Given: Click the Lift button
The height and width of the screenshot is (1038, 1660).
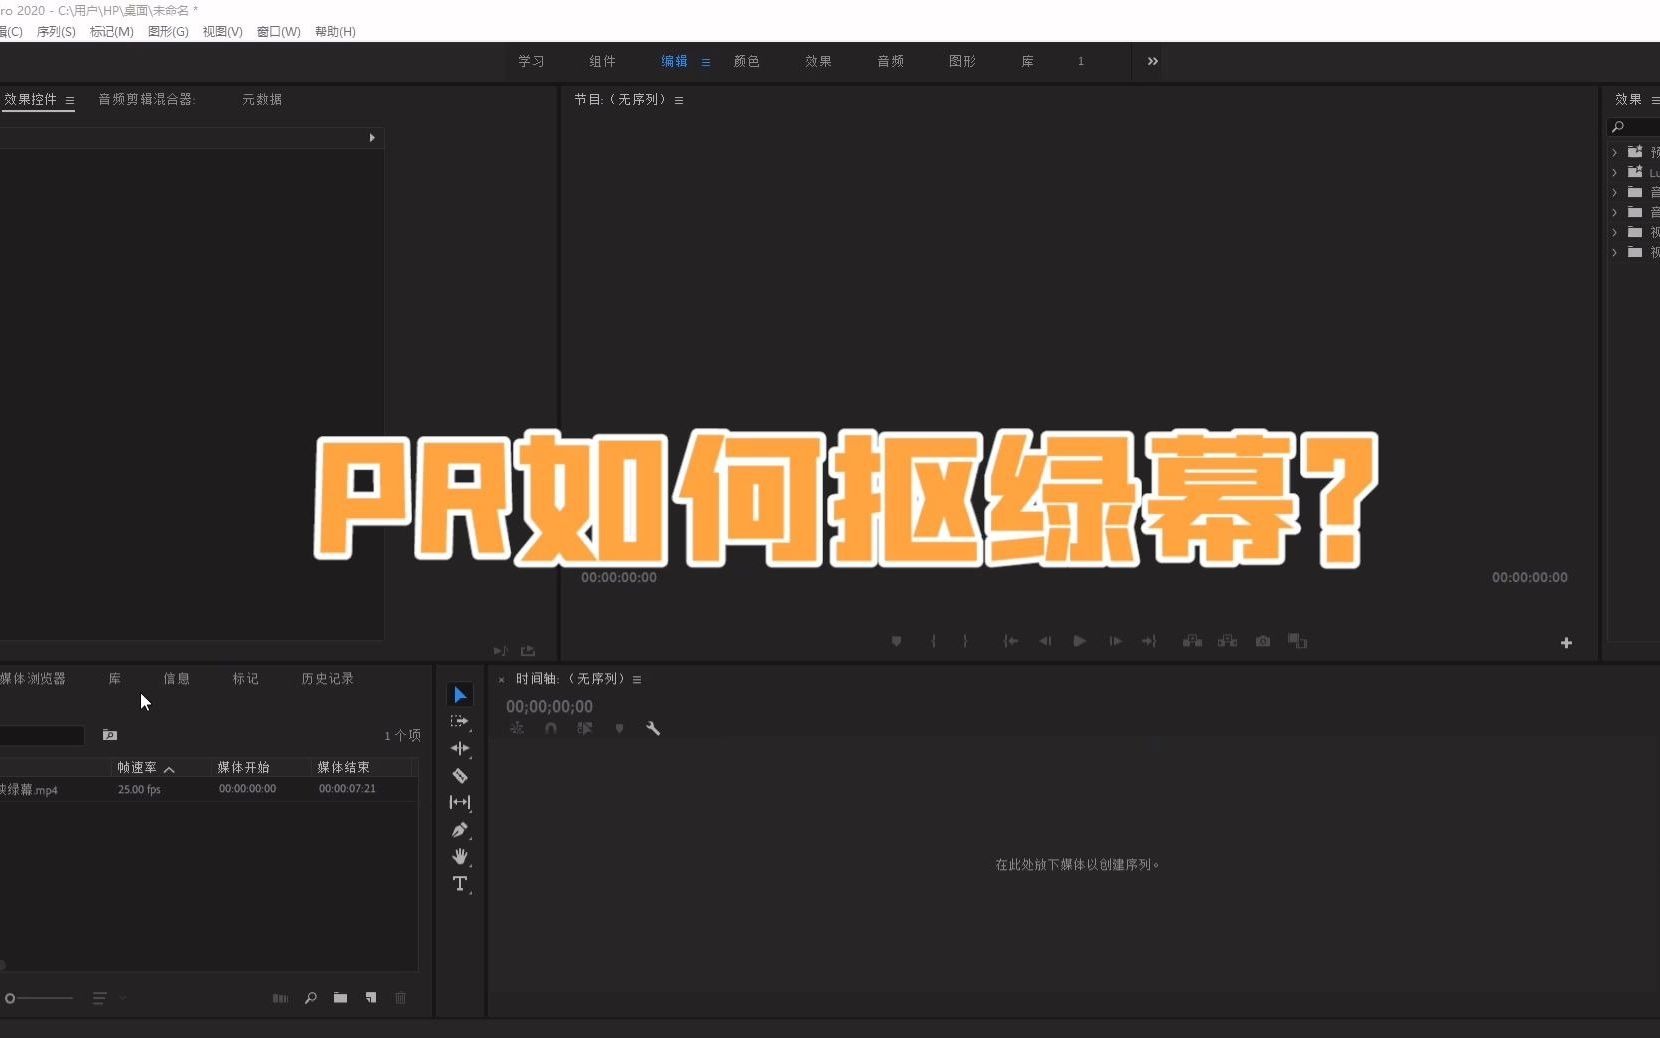Looking at the screenshot, I should pos(1193,641).
